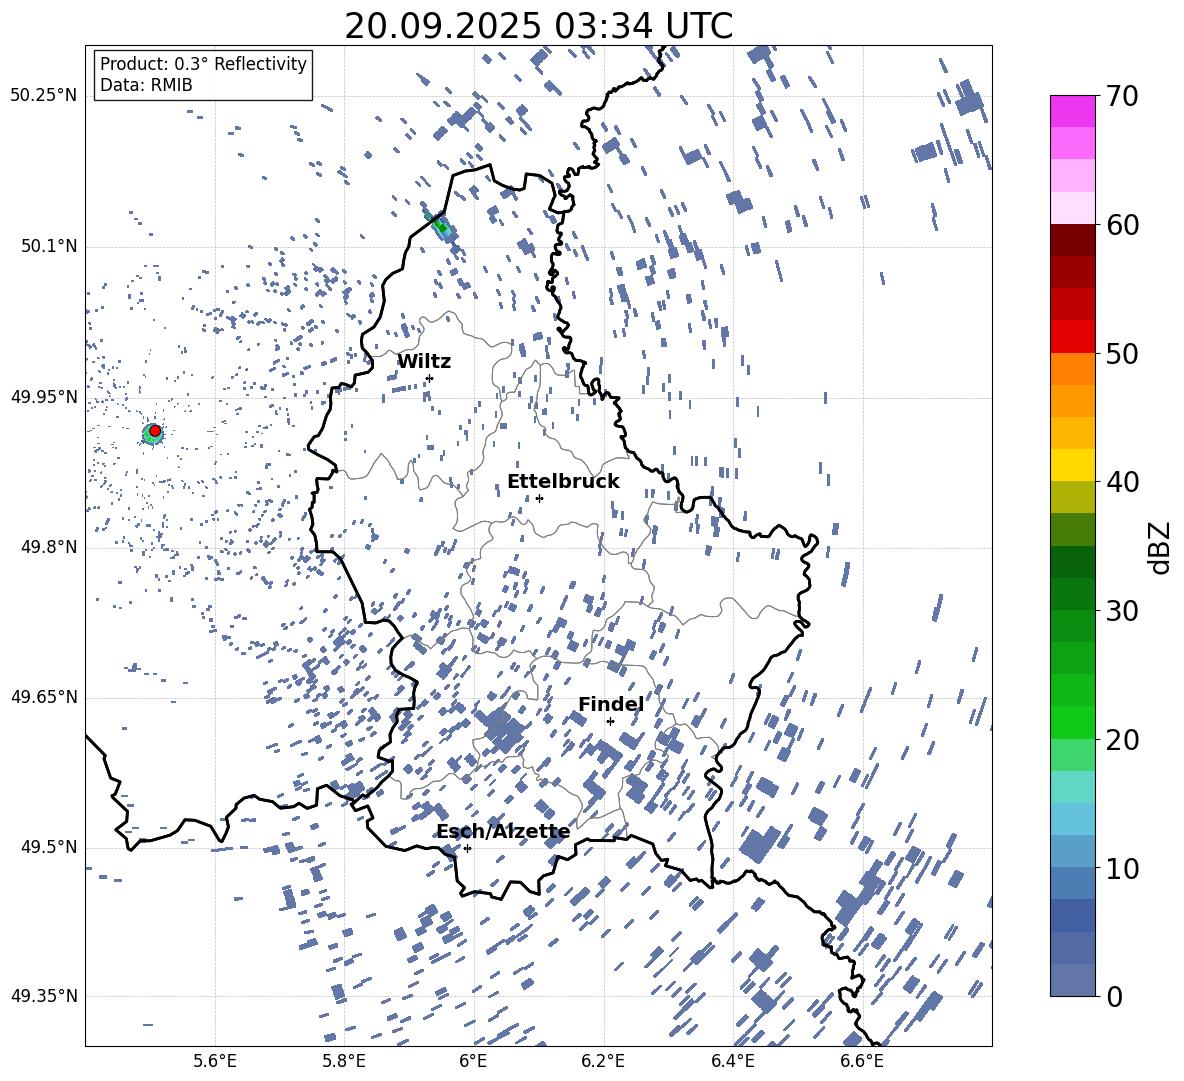Click the dBZ colorbar axis label
The width and height of the screenshot is (1184, 1081).
tap(1160, 547)
